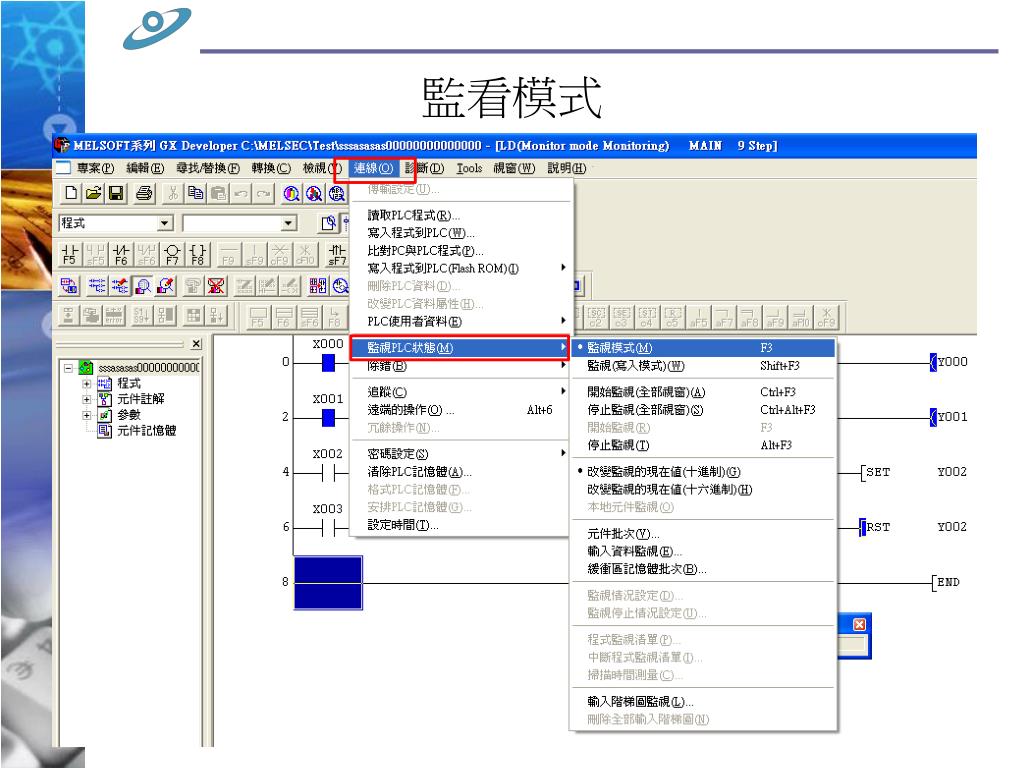Screen dimensions: 1024x768
Task: Choose 遠端的操作(O) menu entry
Action: [460, 410]
